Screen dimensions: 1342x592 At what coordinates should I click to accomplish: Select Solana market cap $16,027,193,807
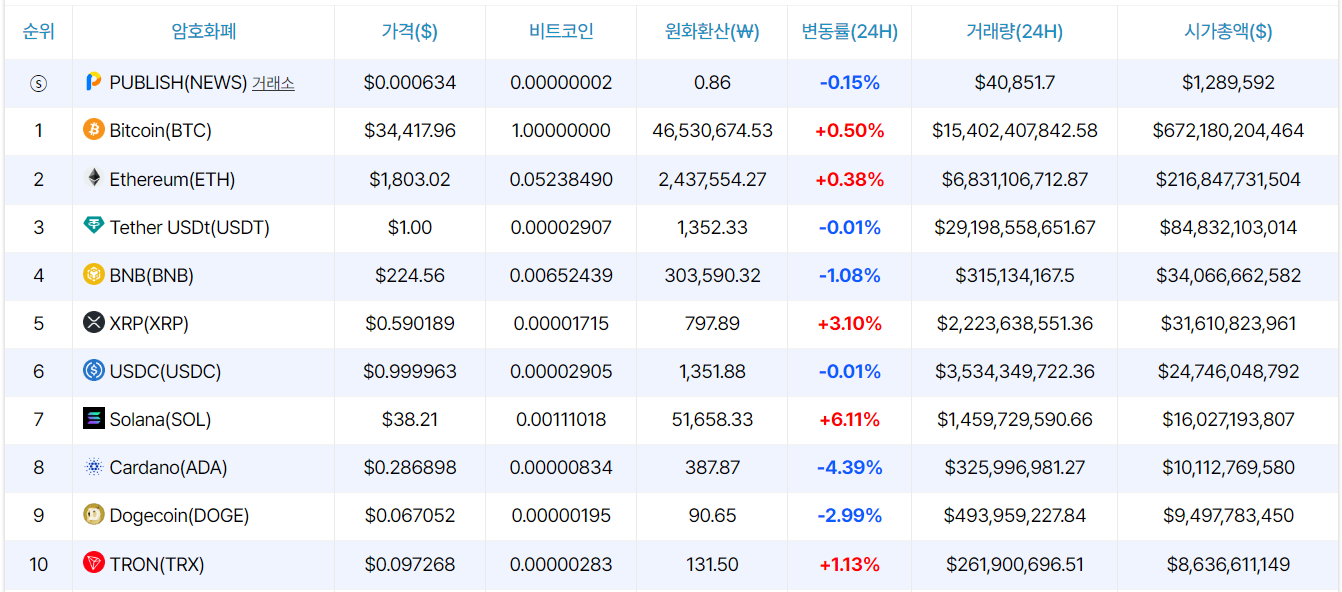pyautogui.click(x=1228, y=419)
